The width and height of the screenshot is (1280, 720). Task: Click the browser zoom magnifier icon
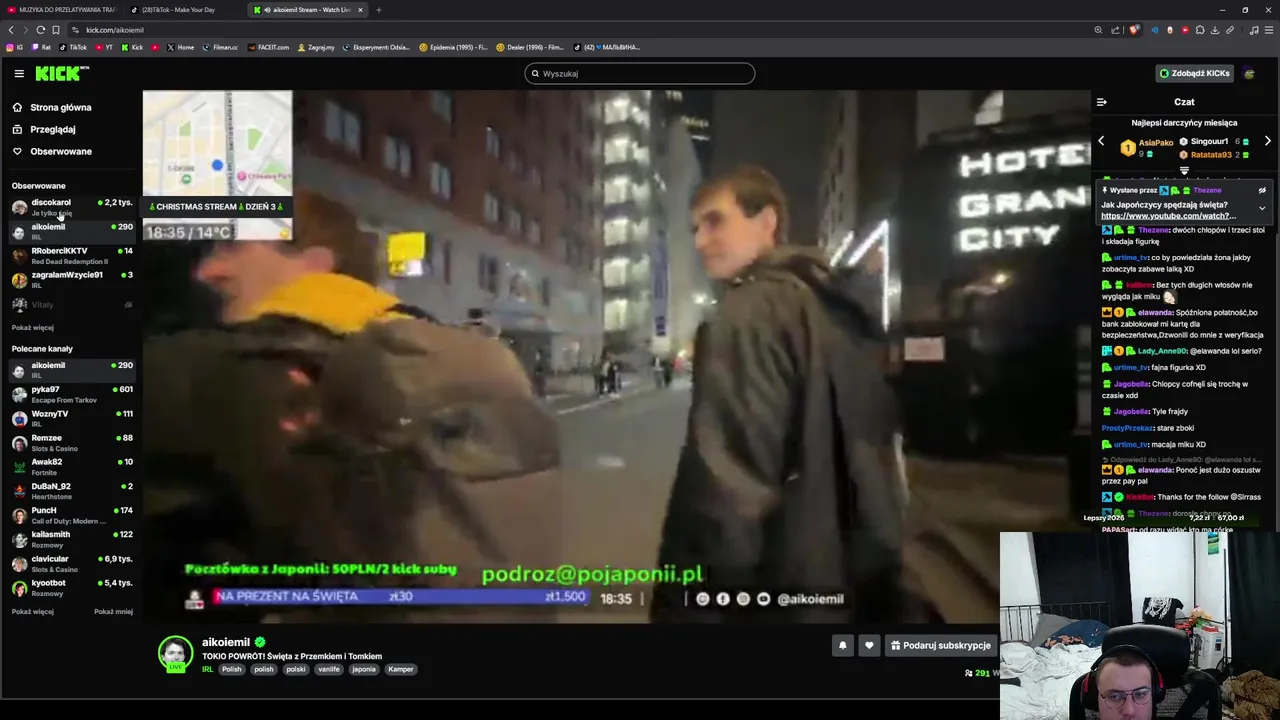coord(1098,30)
